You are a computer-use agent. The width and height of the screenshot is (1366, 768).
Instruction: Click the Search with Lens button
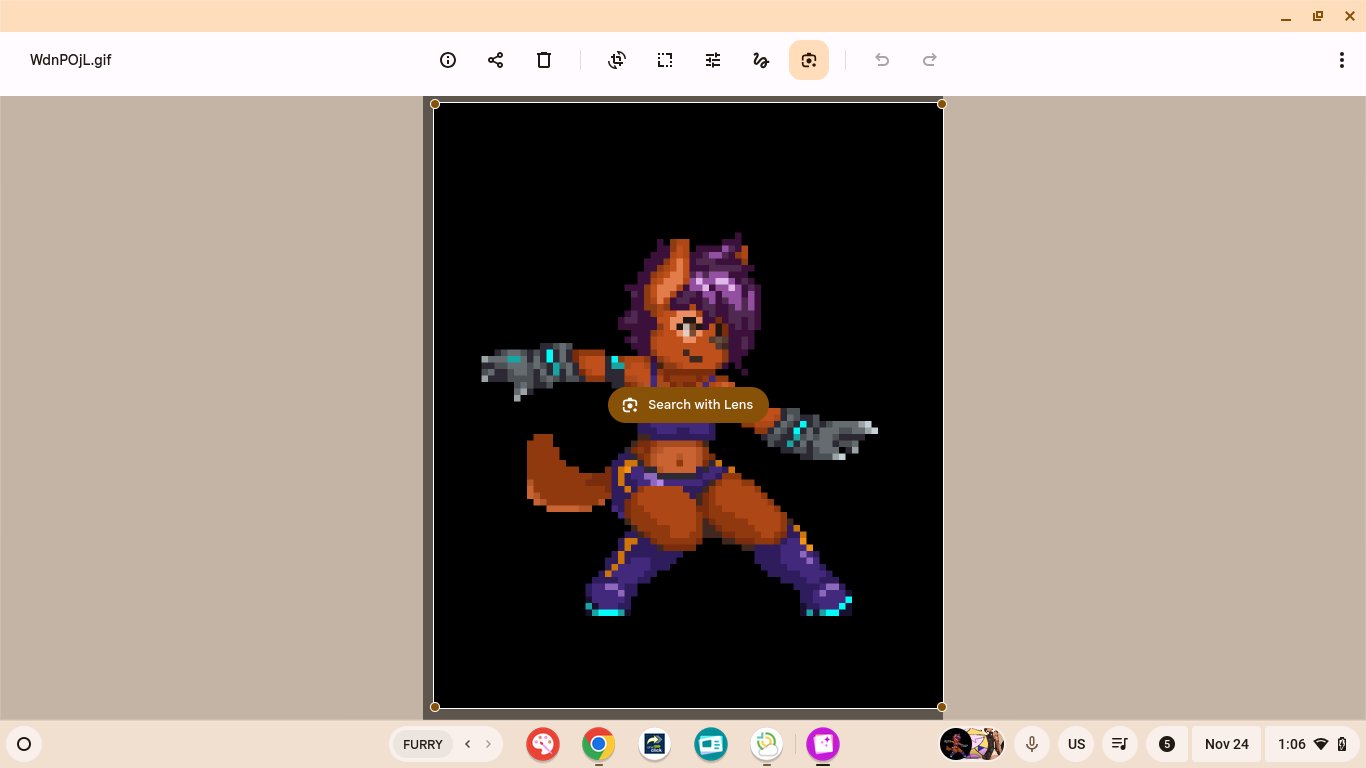pyautogui.click(x=688, y=405)
